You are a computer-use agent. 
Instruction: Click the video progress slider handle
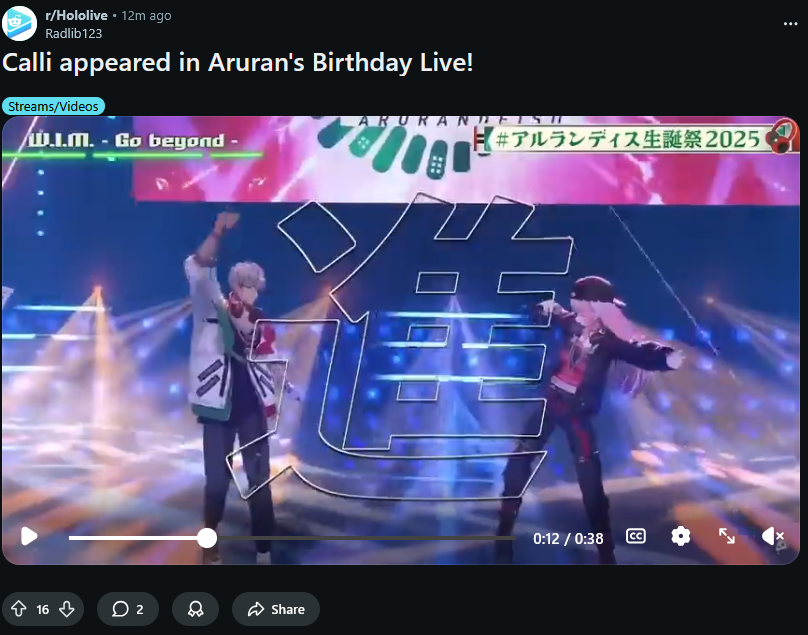click(x=207, y=538)
